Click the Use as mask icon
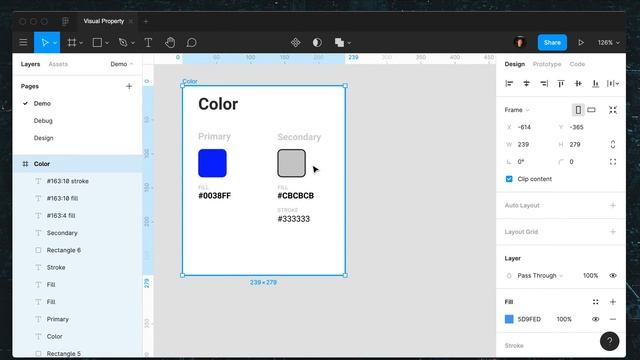Viewport: 640px width, 360px height. point(317,42)
